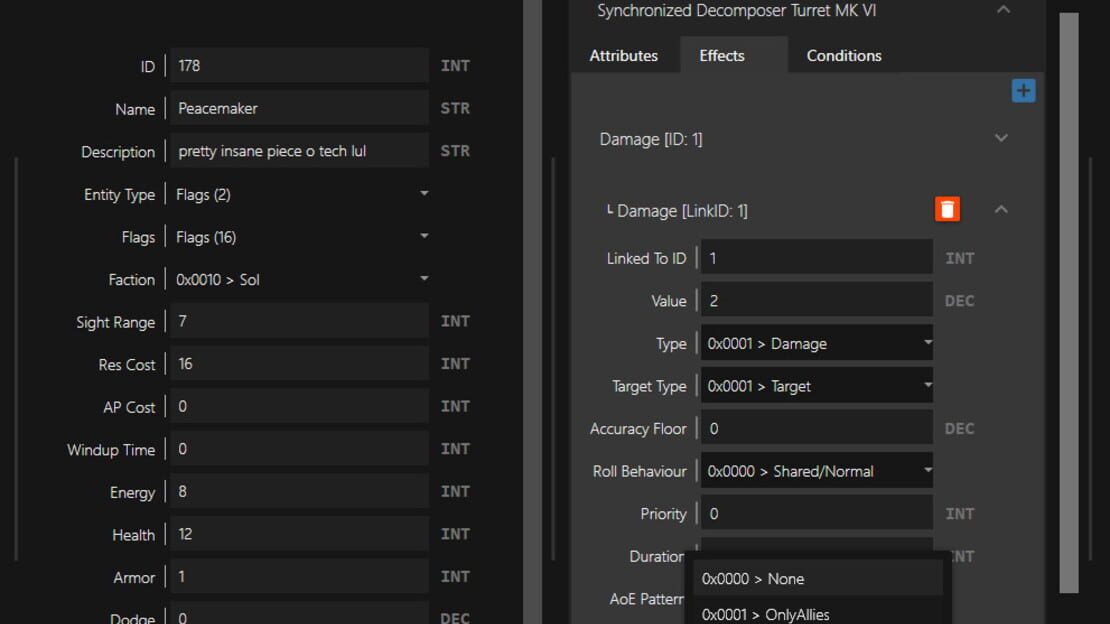Add a new effect with plus button
Screen dimensions: 1110x624
click(1023, 91)
